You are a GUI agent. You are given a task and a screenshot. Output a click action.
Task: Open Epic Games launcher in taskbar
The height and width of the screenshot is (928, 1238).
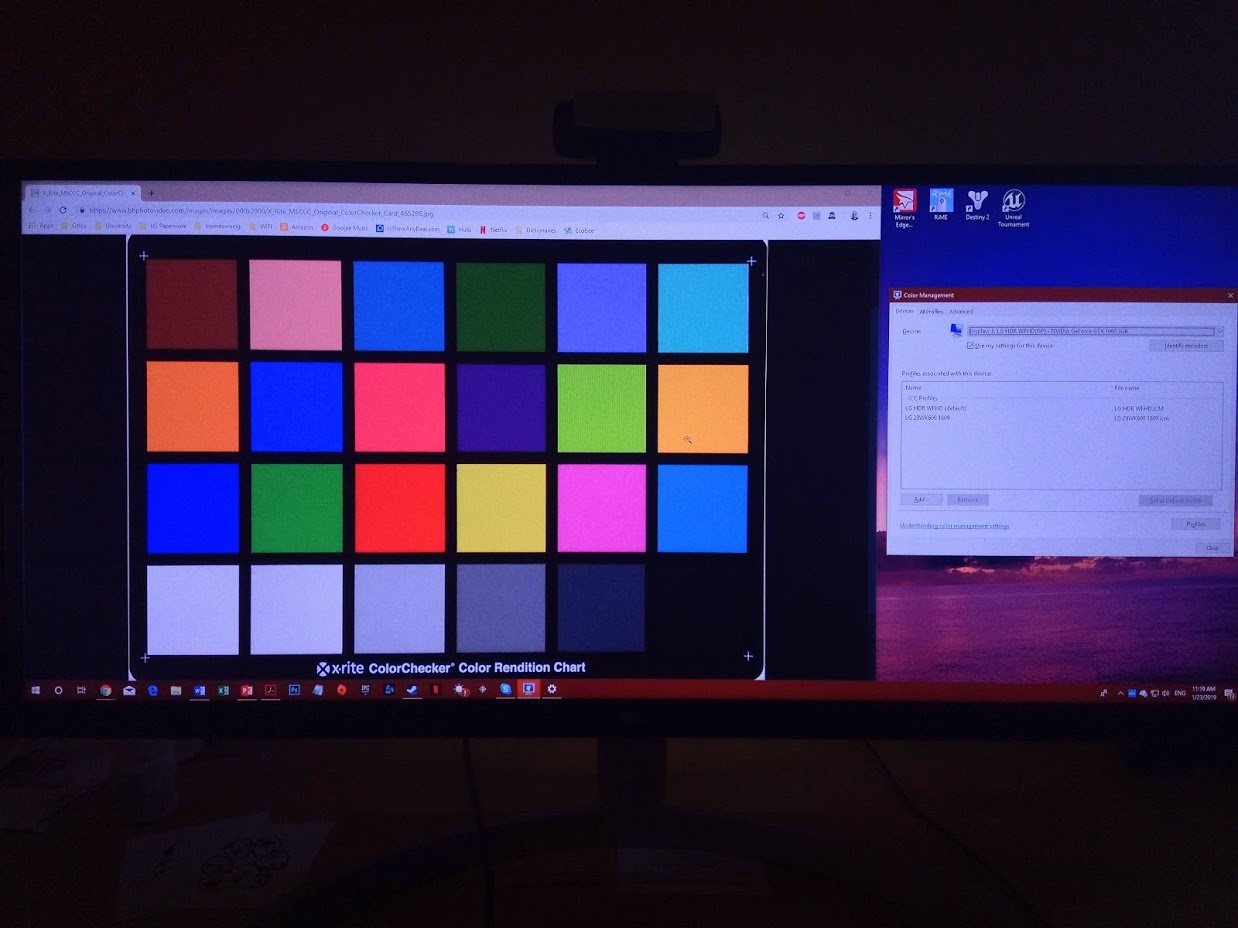365,689
